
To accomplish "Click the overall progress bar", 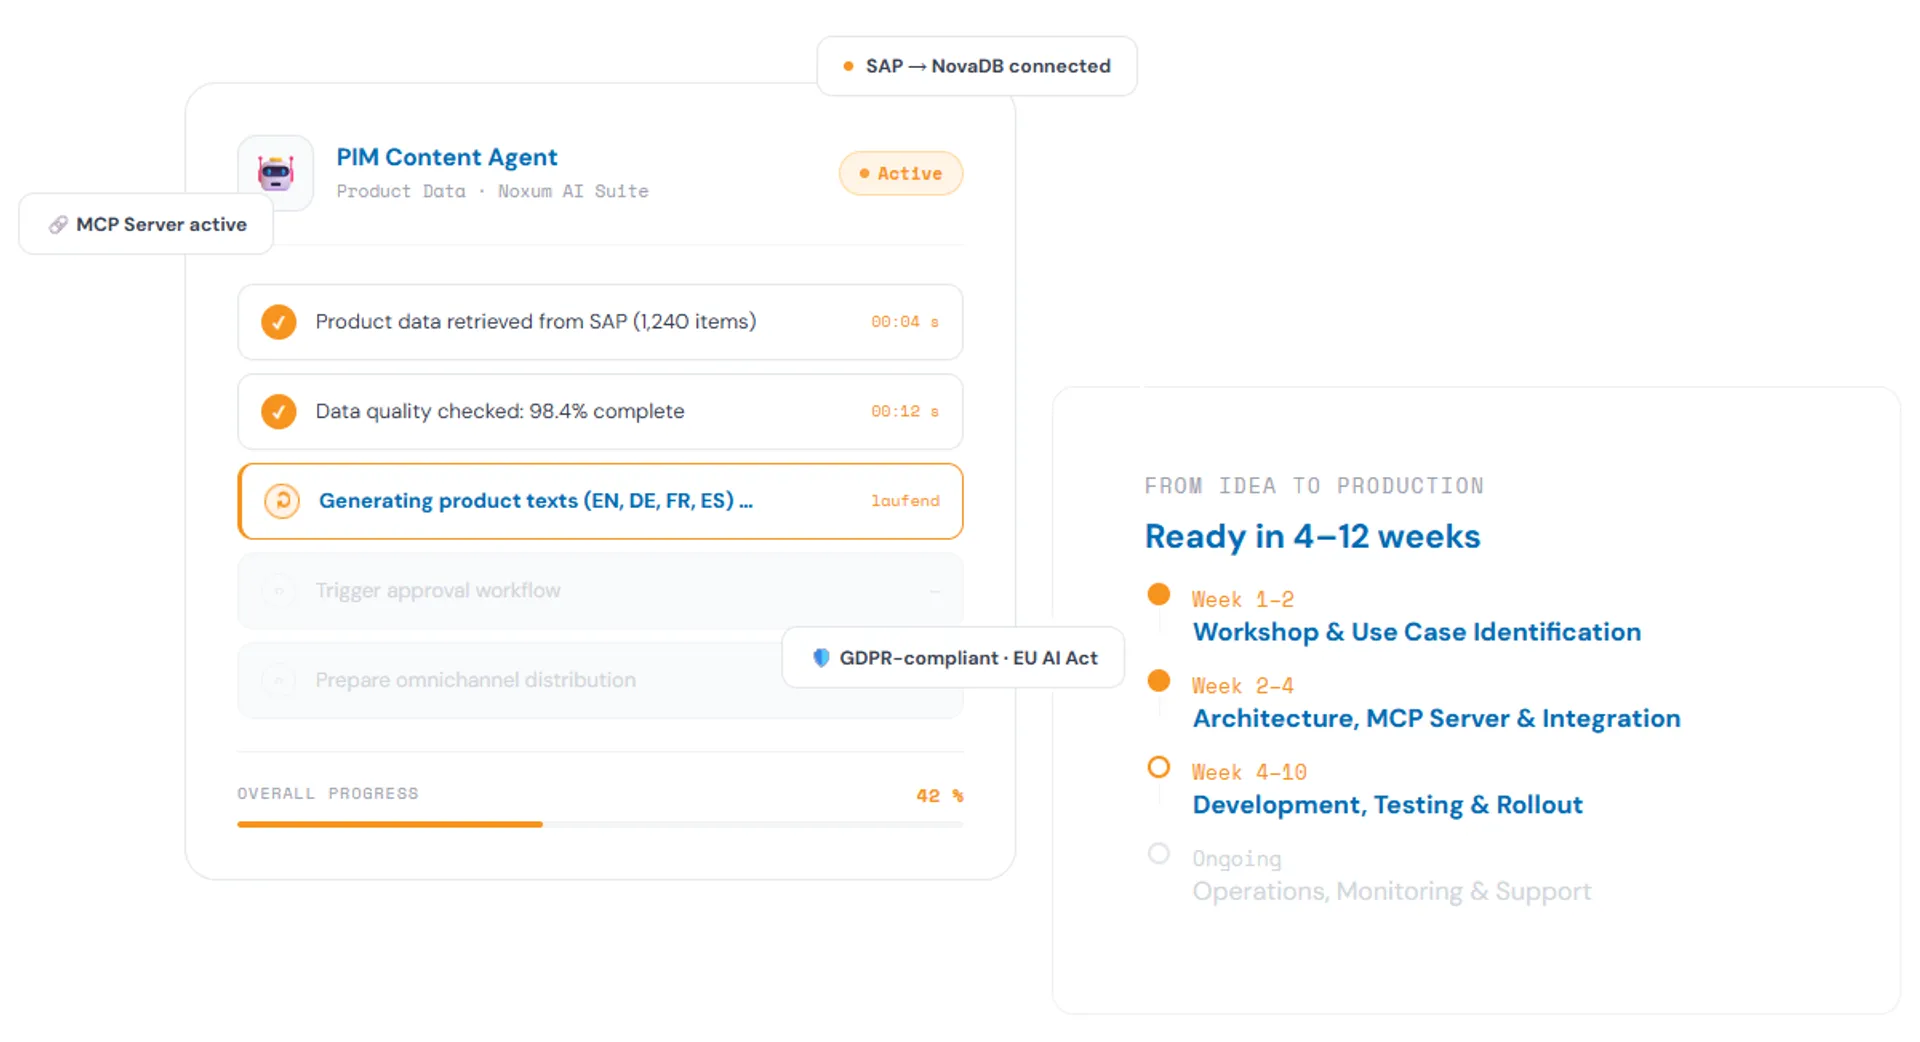I will (x=600, y=824).
